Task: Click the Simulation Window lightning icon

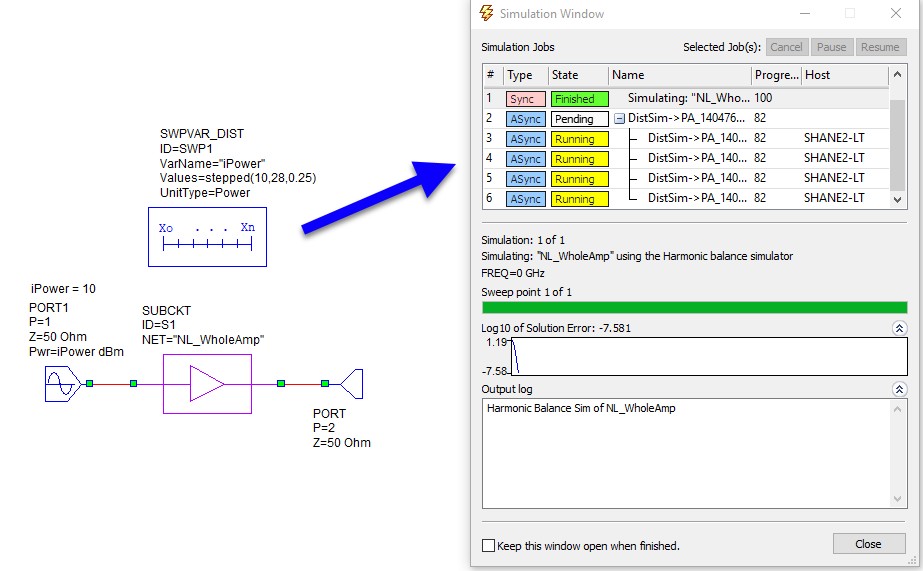Action: pyautogui.click(x=486, y=13)
